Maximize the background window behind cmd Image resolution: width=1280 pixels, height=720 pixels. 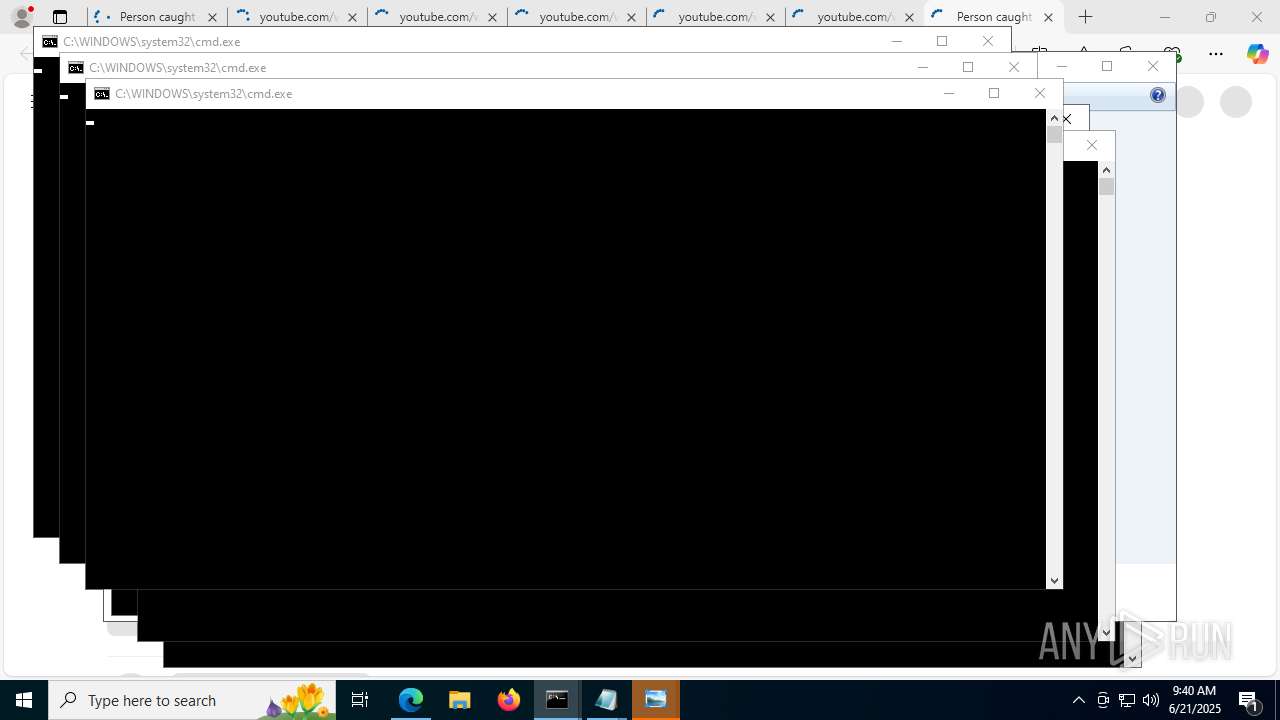click(1107, 66)
